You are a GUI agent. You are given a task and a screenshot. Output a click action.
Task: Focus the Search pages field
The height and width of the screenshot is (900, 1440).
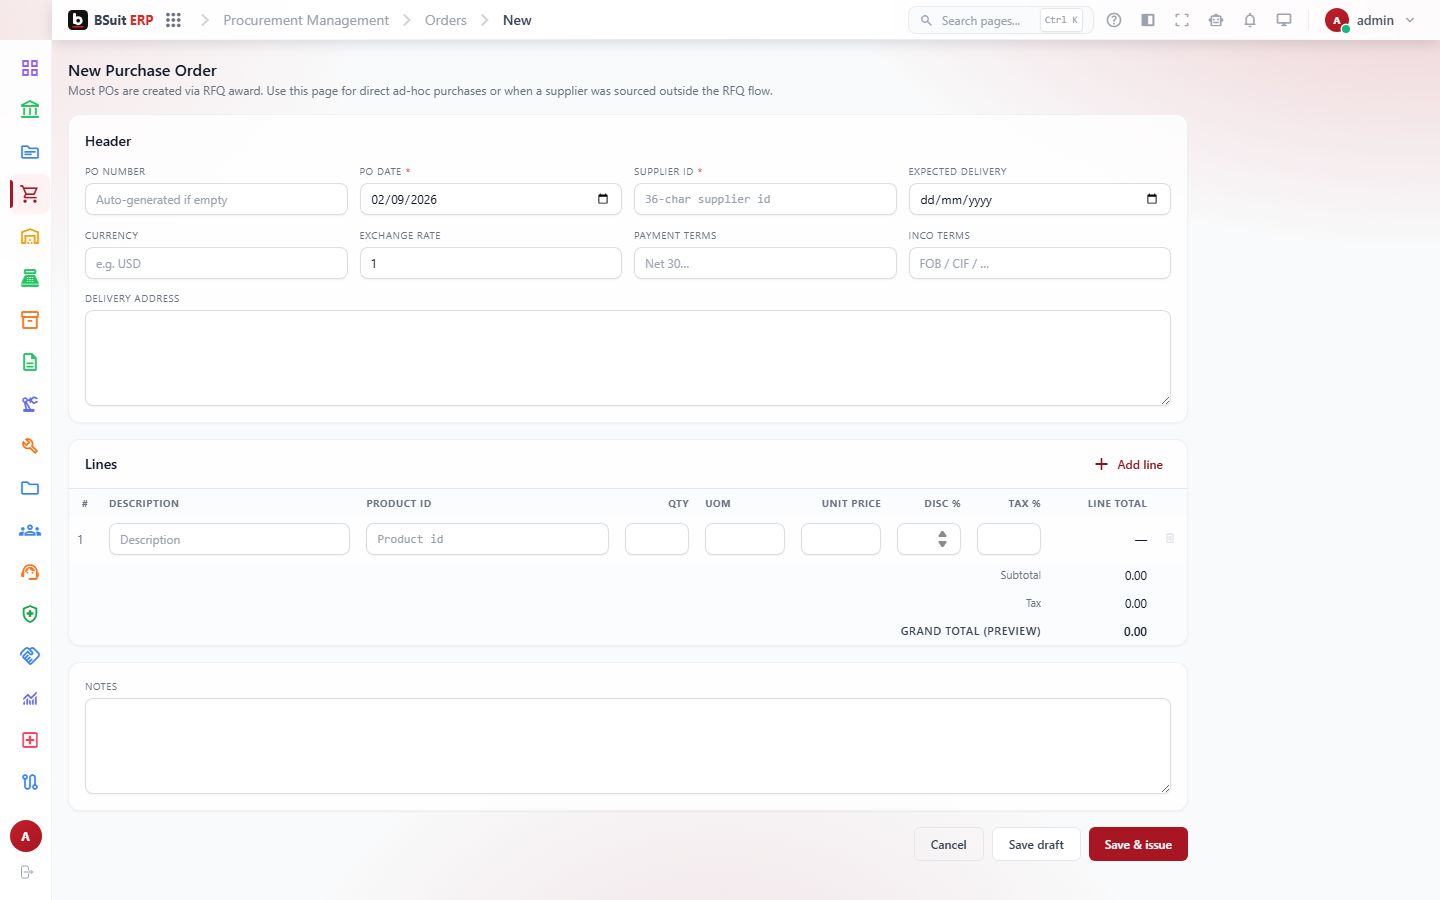1000,20
